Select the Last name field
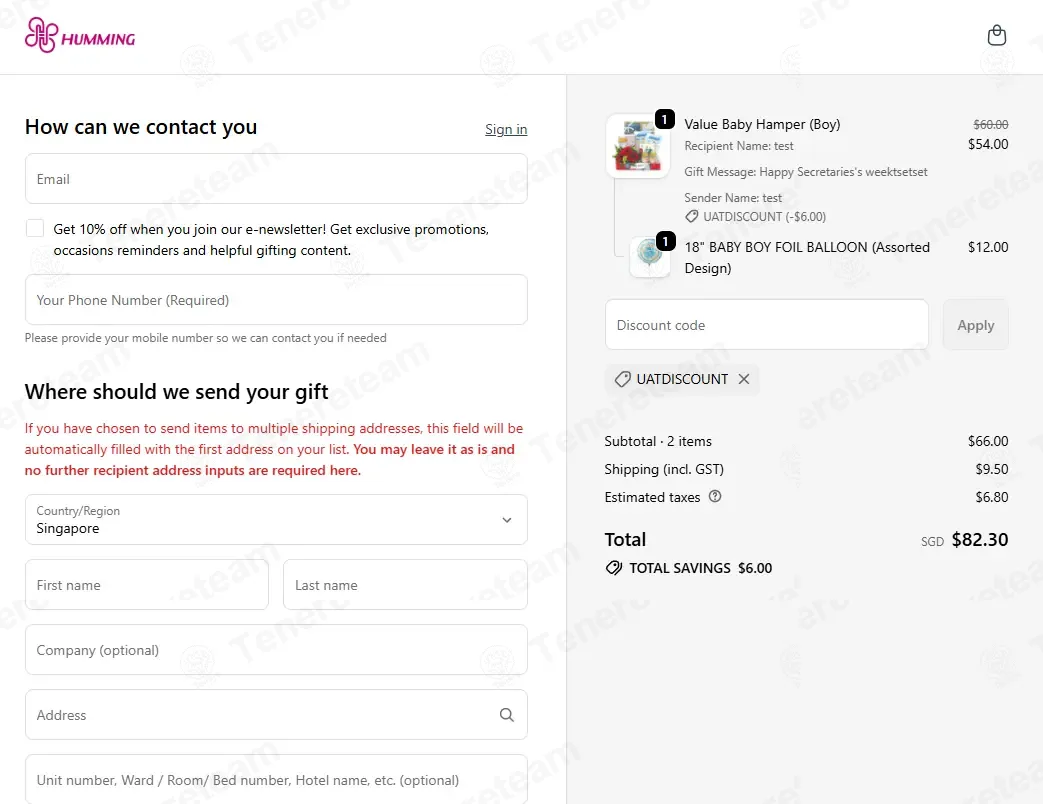 [405, 585]
